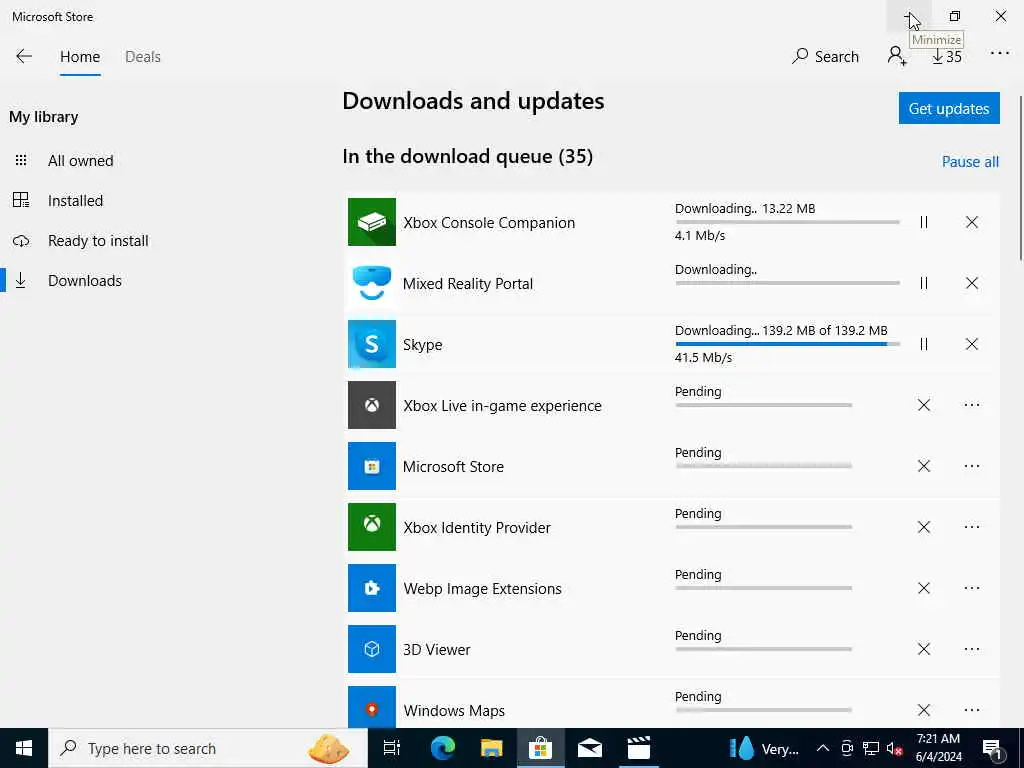Cancel Xbox Console Companion download
This screenshot has height=768, width=1024.
coord(972,222)
